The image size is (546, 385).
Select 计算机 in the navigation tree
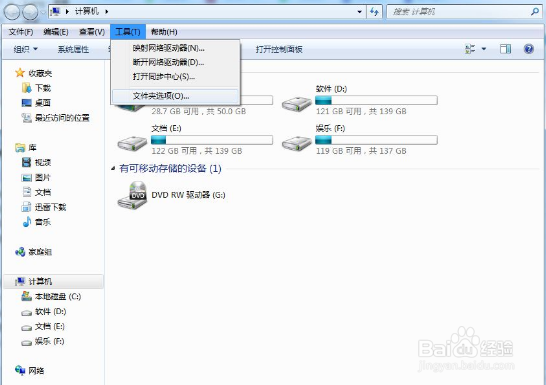click(53, 281)
